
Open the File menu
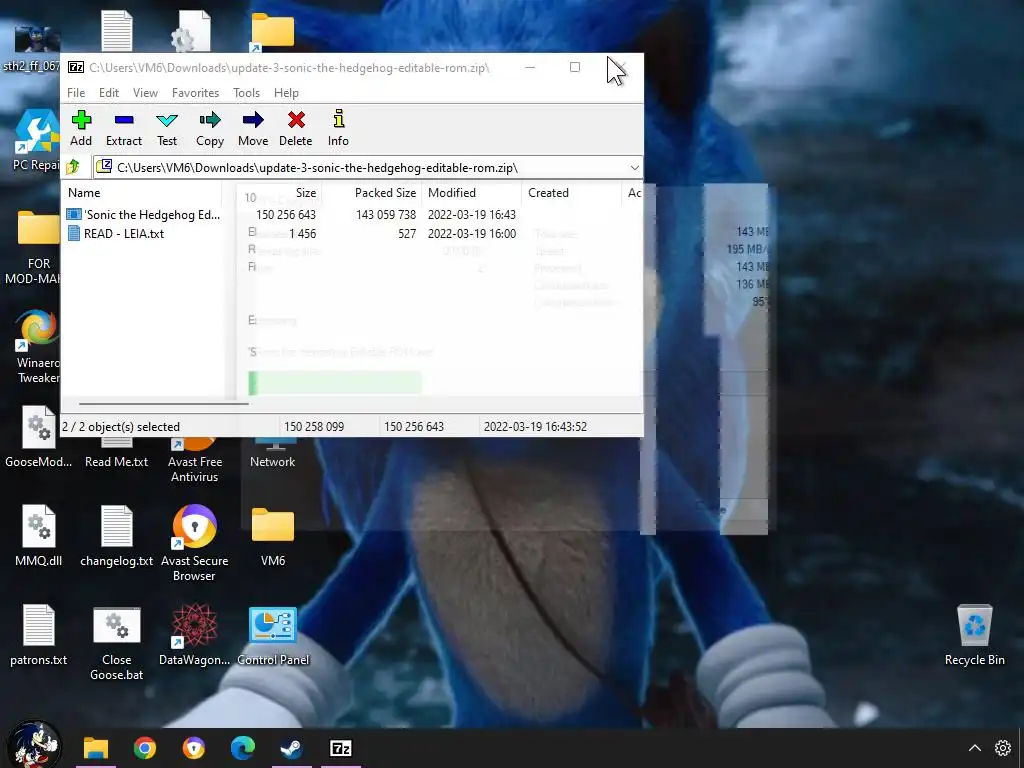click(x=76, y=93)
